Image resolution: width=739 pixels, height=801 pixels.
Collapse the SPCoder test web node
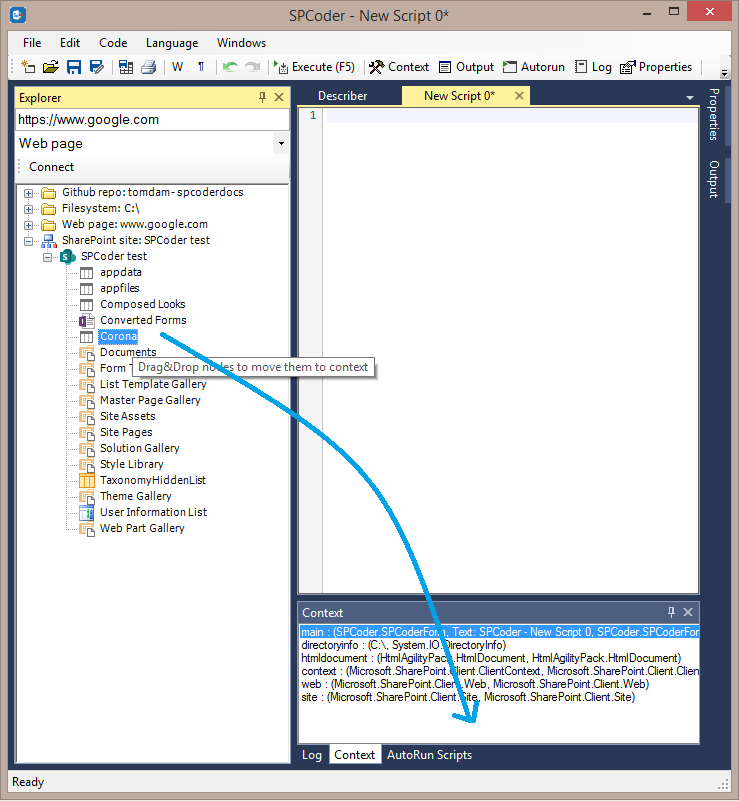point(47,257)
